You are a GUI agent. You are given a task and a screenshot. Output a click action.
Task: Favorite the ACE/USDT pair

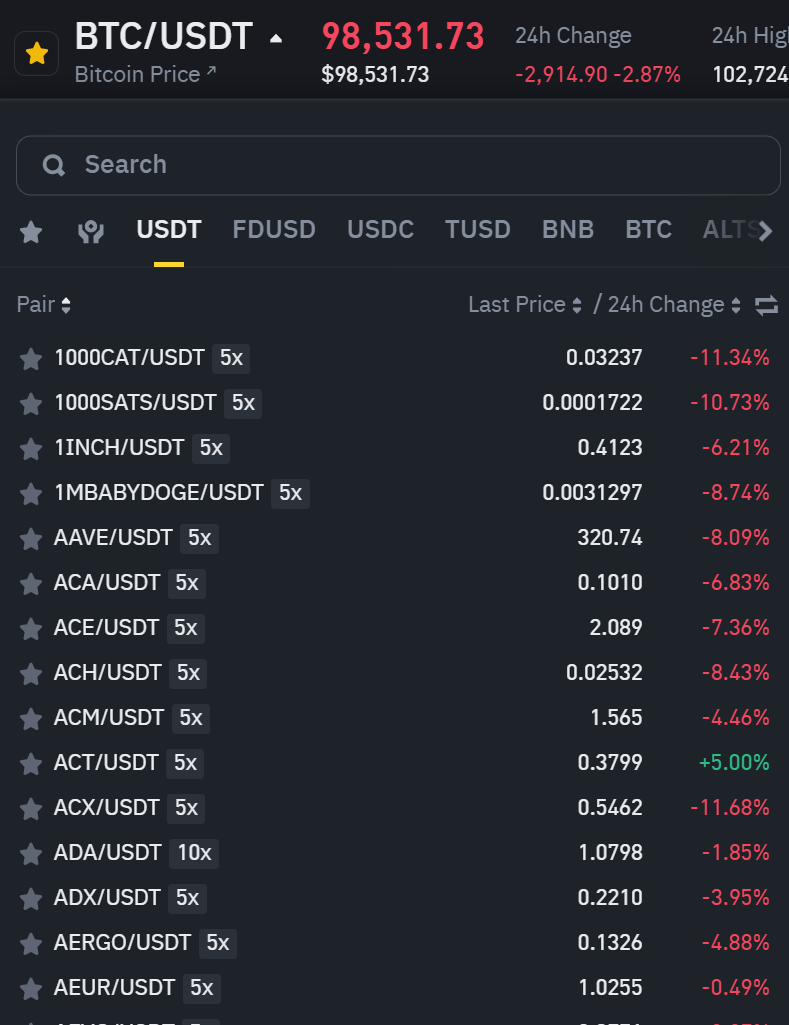pyautogui.click(x=31, y=629)
